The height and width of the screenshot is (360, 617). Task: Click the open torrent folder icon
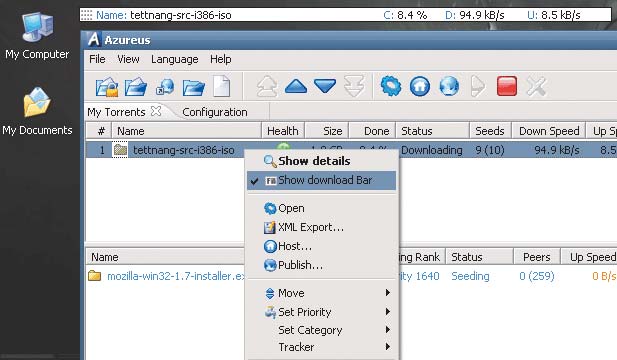(x=136, y=87)
